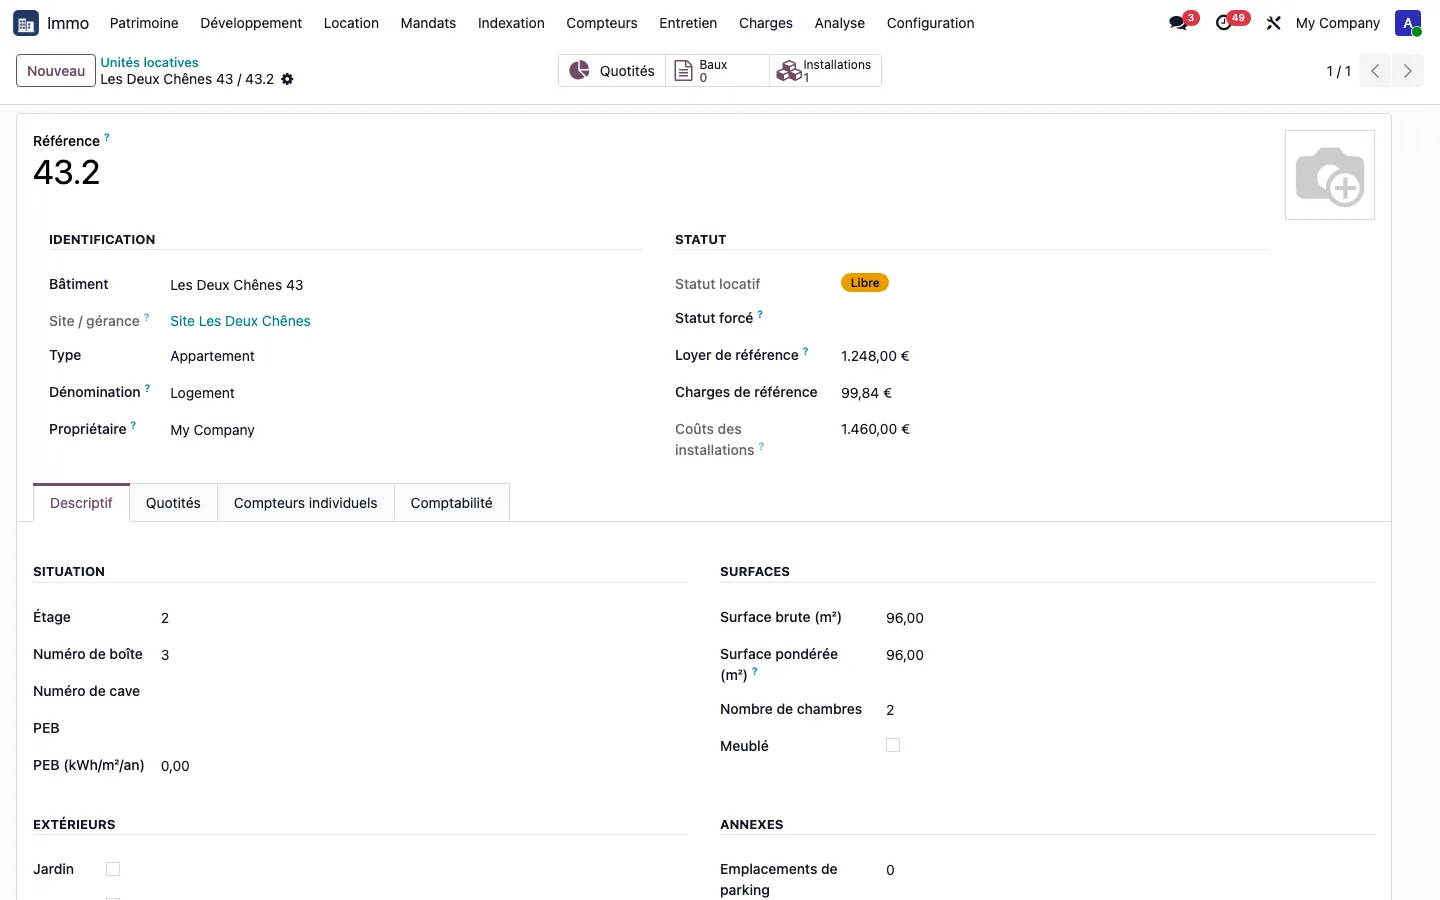Edit the Surface brute value 96,00
The height and width of the screenshot is (900, 1440).
click(905, 618)
